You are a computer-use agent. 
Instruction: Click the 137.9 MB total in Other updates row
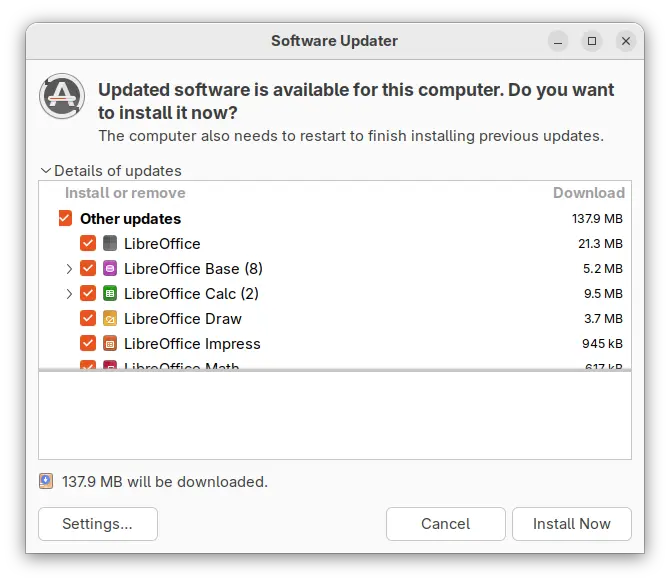coord(597,219)
